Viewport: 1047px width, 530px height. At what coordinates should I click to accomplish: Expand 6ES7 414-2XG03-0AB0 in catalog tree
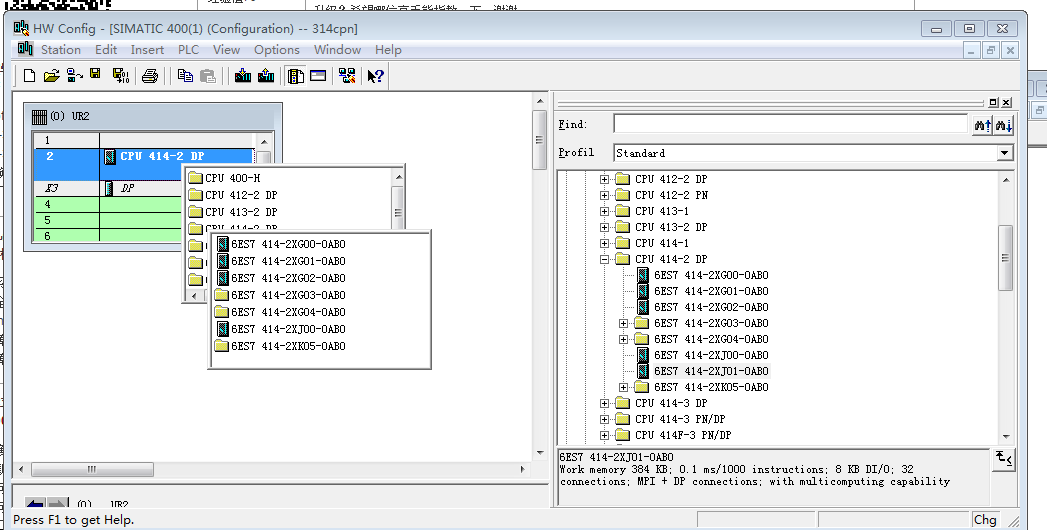click(x=624, y=323)
